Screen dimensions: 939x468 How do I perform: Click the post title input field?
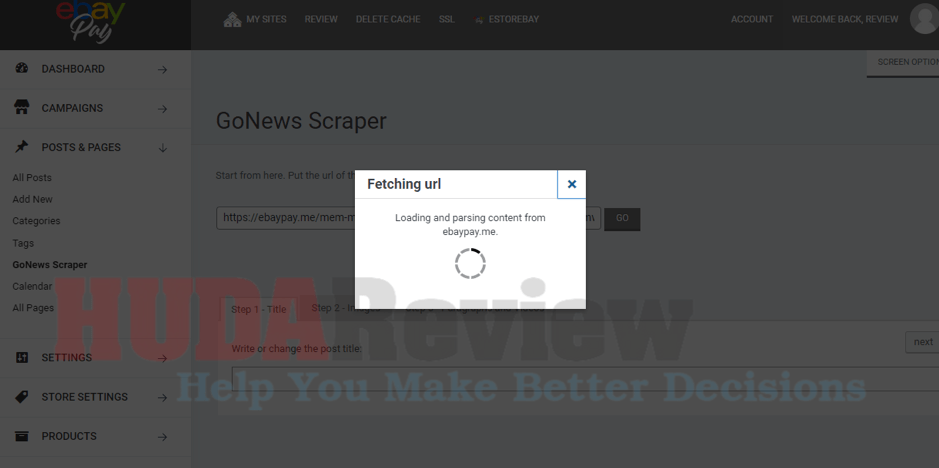[585, 379]
